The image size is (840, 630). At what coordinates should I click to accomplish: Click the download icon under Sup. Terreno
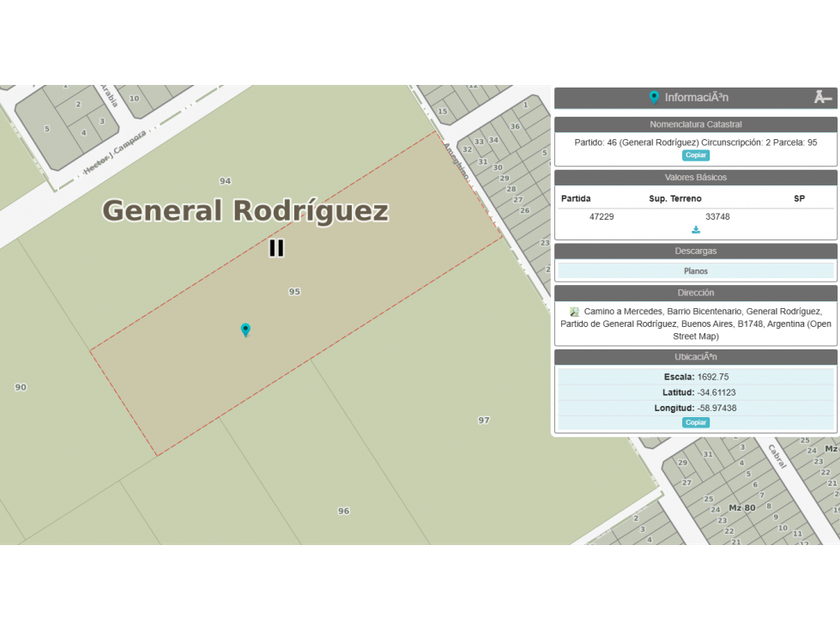click(x=695, y=230)
